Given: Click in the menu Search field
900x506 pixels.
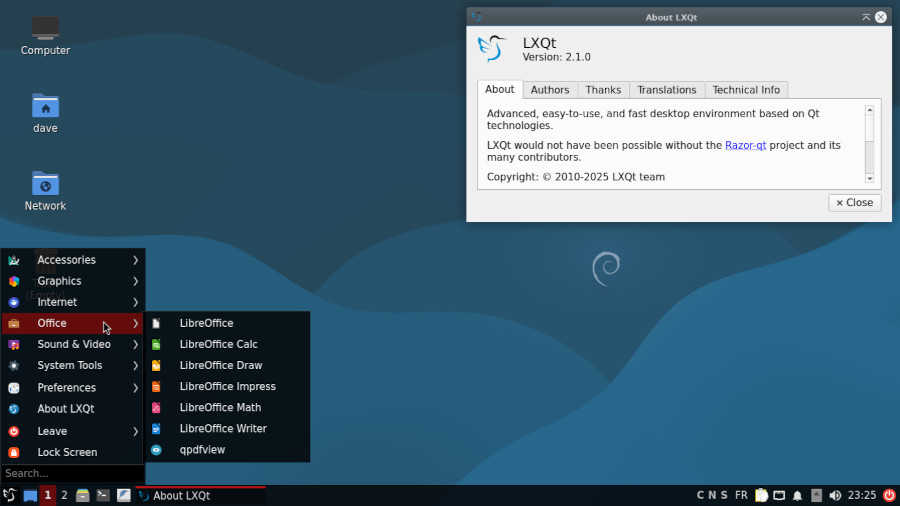Looking at the screenshot, I should click(72, 473).
